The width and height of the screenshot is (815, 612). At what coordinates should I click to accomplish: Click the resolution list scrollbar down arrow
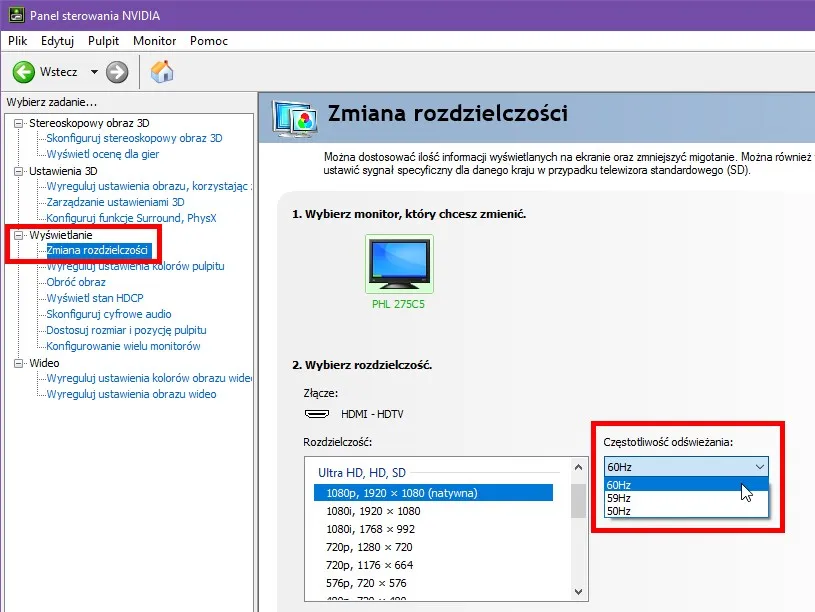point(579,590)
